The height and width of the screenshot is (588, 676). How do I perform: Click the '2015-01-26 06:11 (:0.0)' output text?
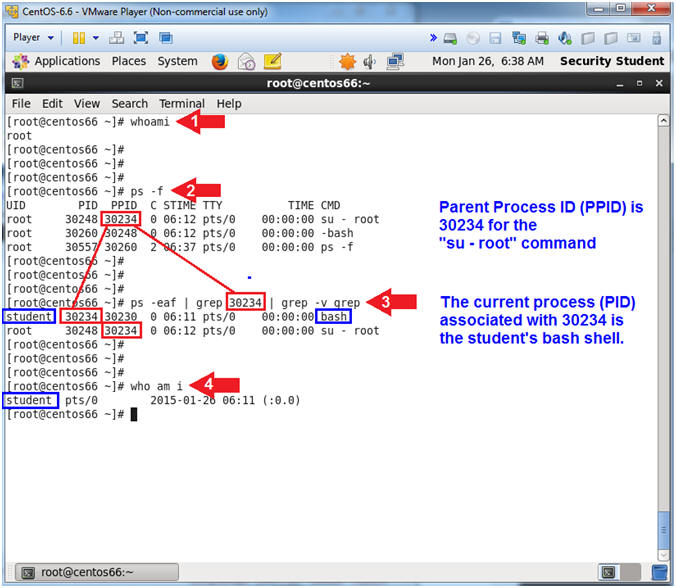(225, 400)
